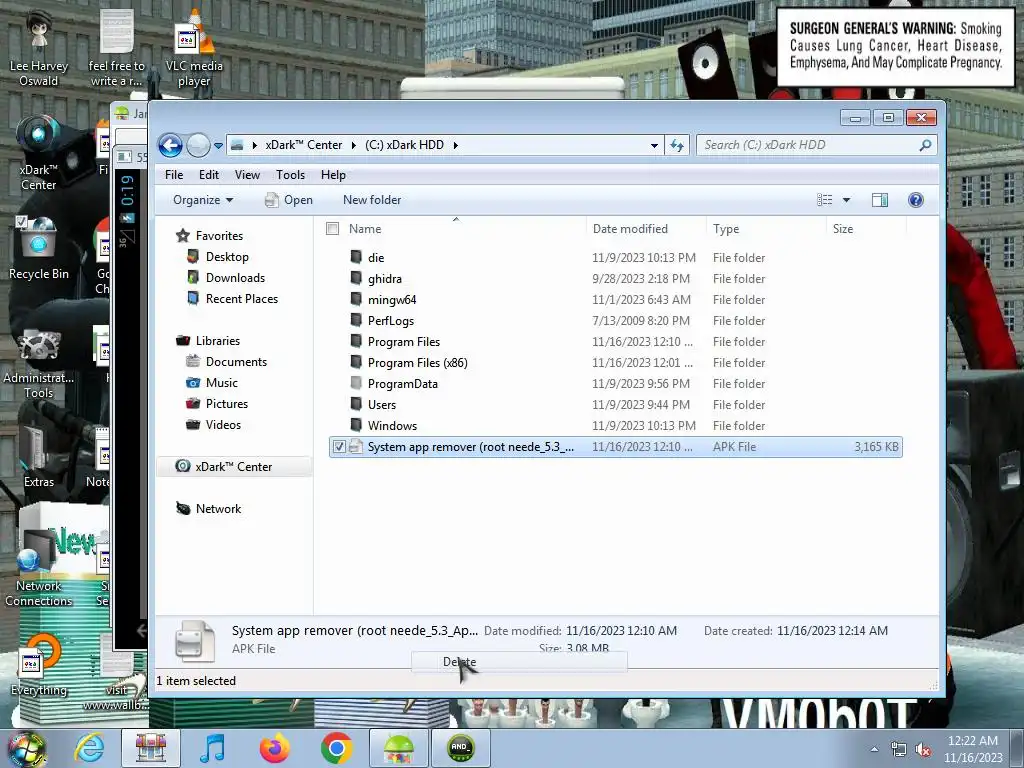Open the Organize dropdown
This screenshot has width=1024, height=768.
202,200
